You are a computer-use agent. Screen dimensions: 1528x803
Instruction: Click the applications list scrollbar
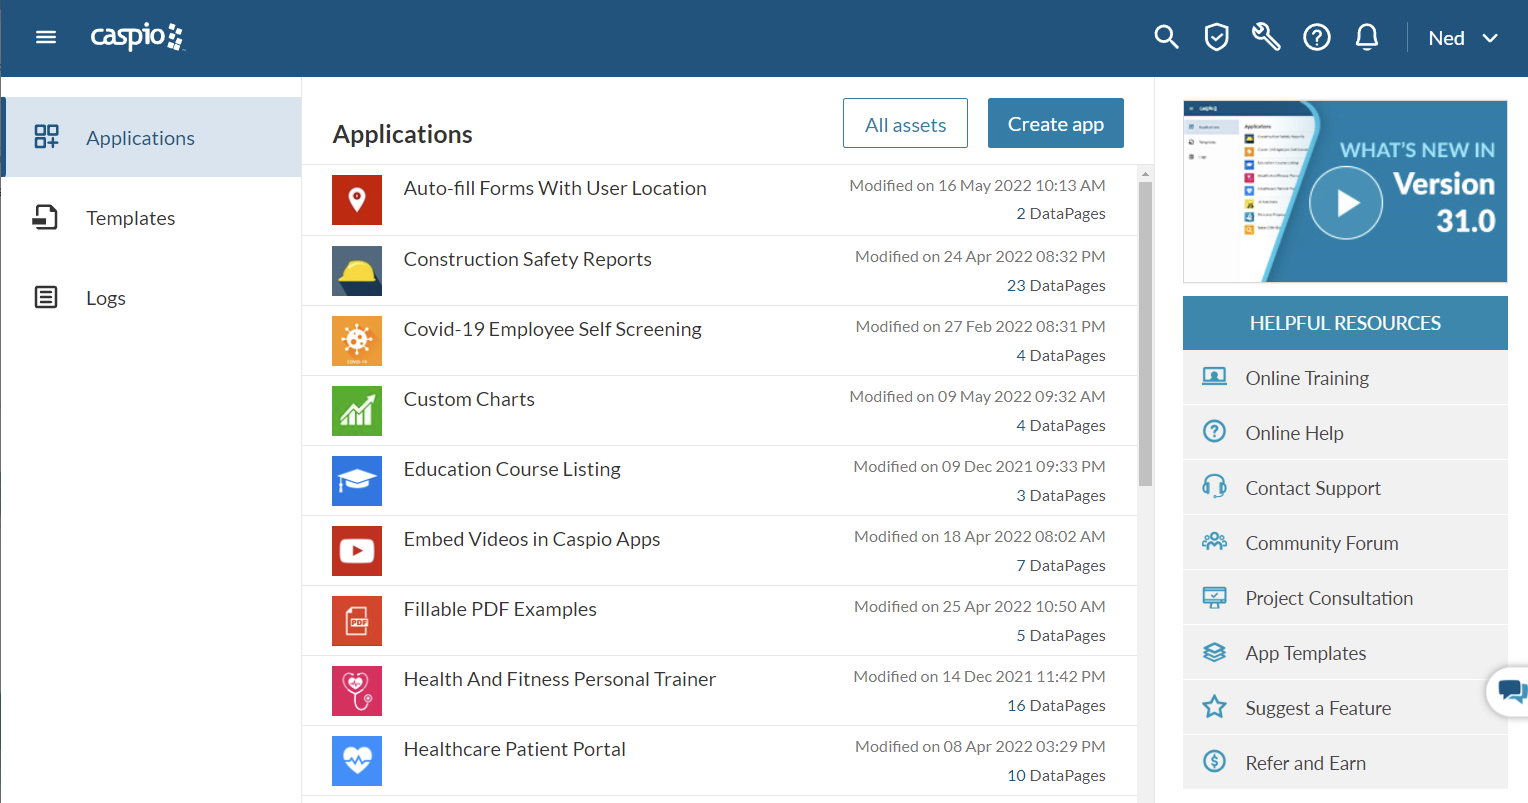[x=1145, y=330]
